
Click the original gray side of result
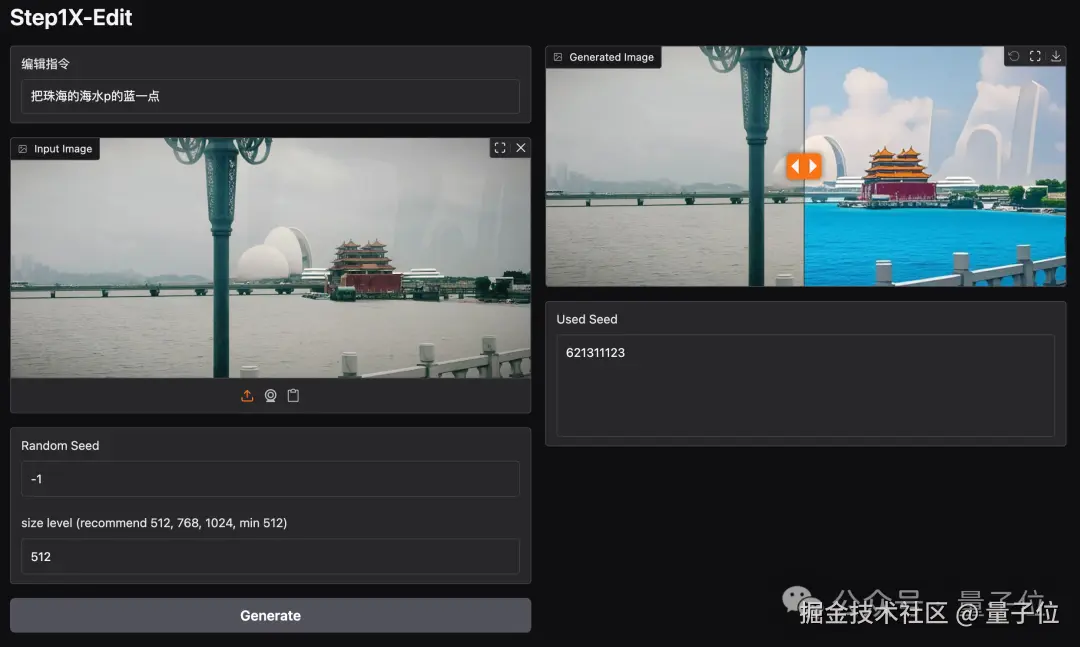pos(675,166)
